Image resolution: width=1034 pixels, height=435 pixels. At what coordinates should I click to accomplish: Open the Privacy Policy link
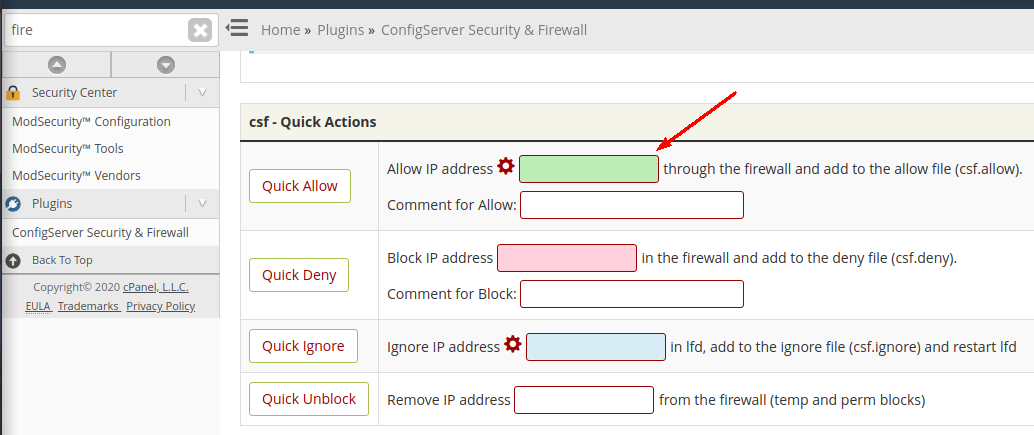[x=161, y=306]
